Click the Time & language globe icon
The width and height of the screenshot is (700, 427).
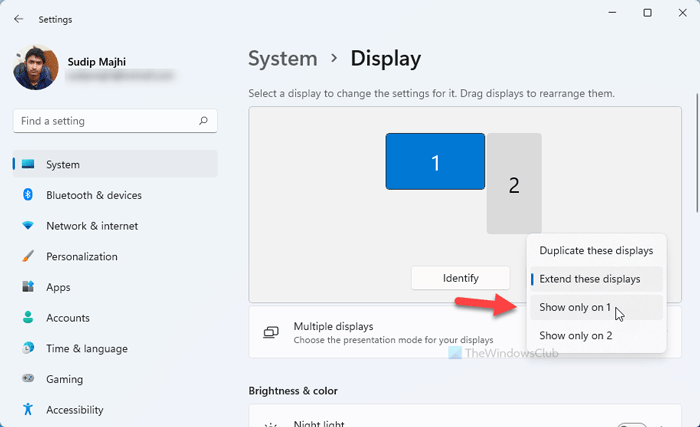(28, 349)
